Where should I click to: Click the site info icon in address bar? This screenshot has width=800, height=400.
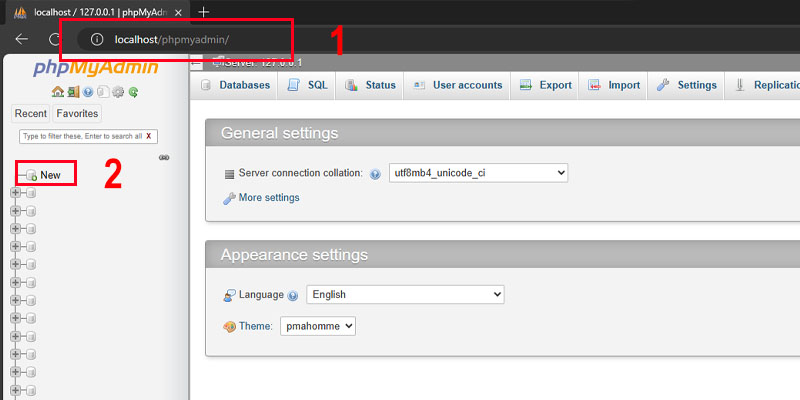coord(97,39)
